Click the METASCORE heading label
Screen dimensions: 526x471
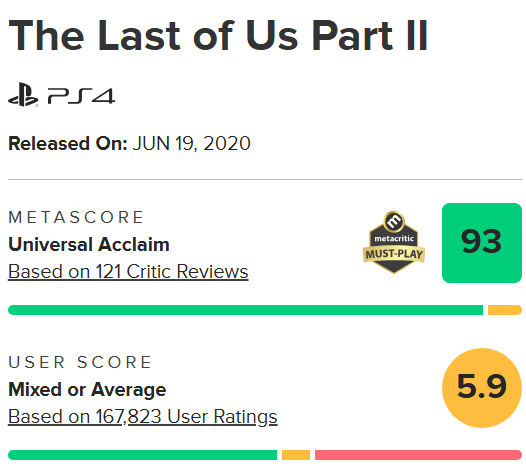(76, 217)
